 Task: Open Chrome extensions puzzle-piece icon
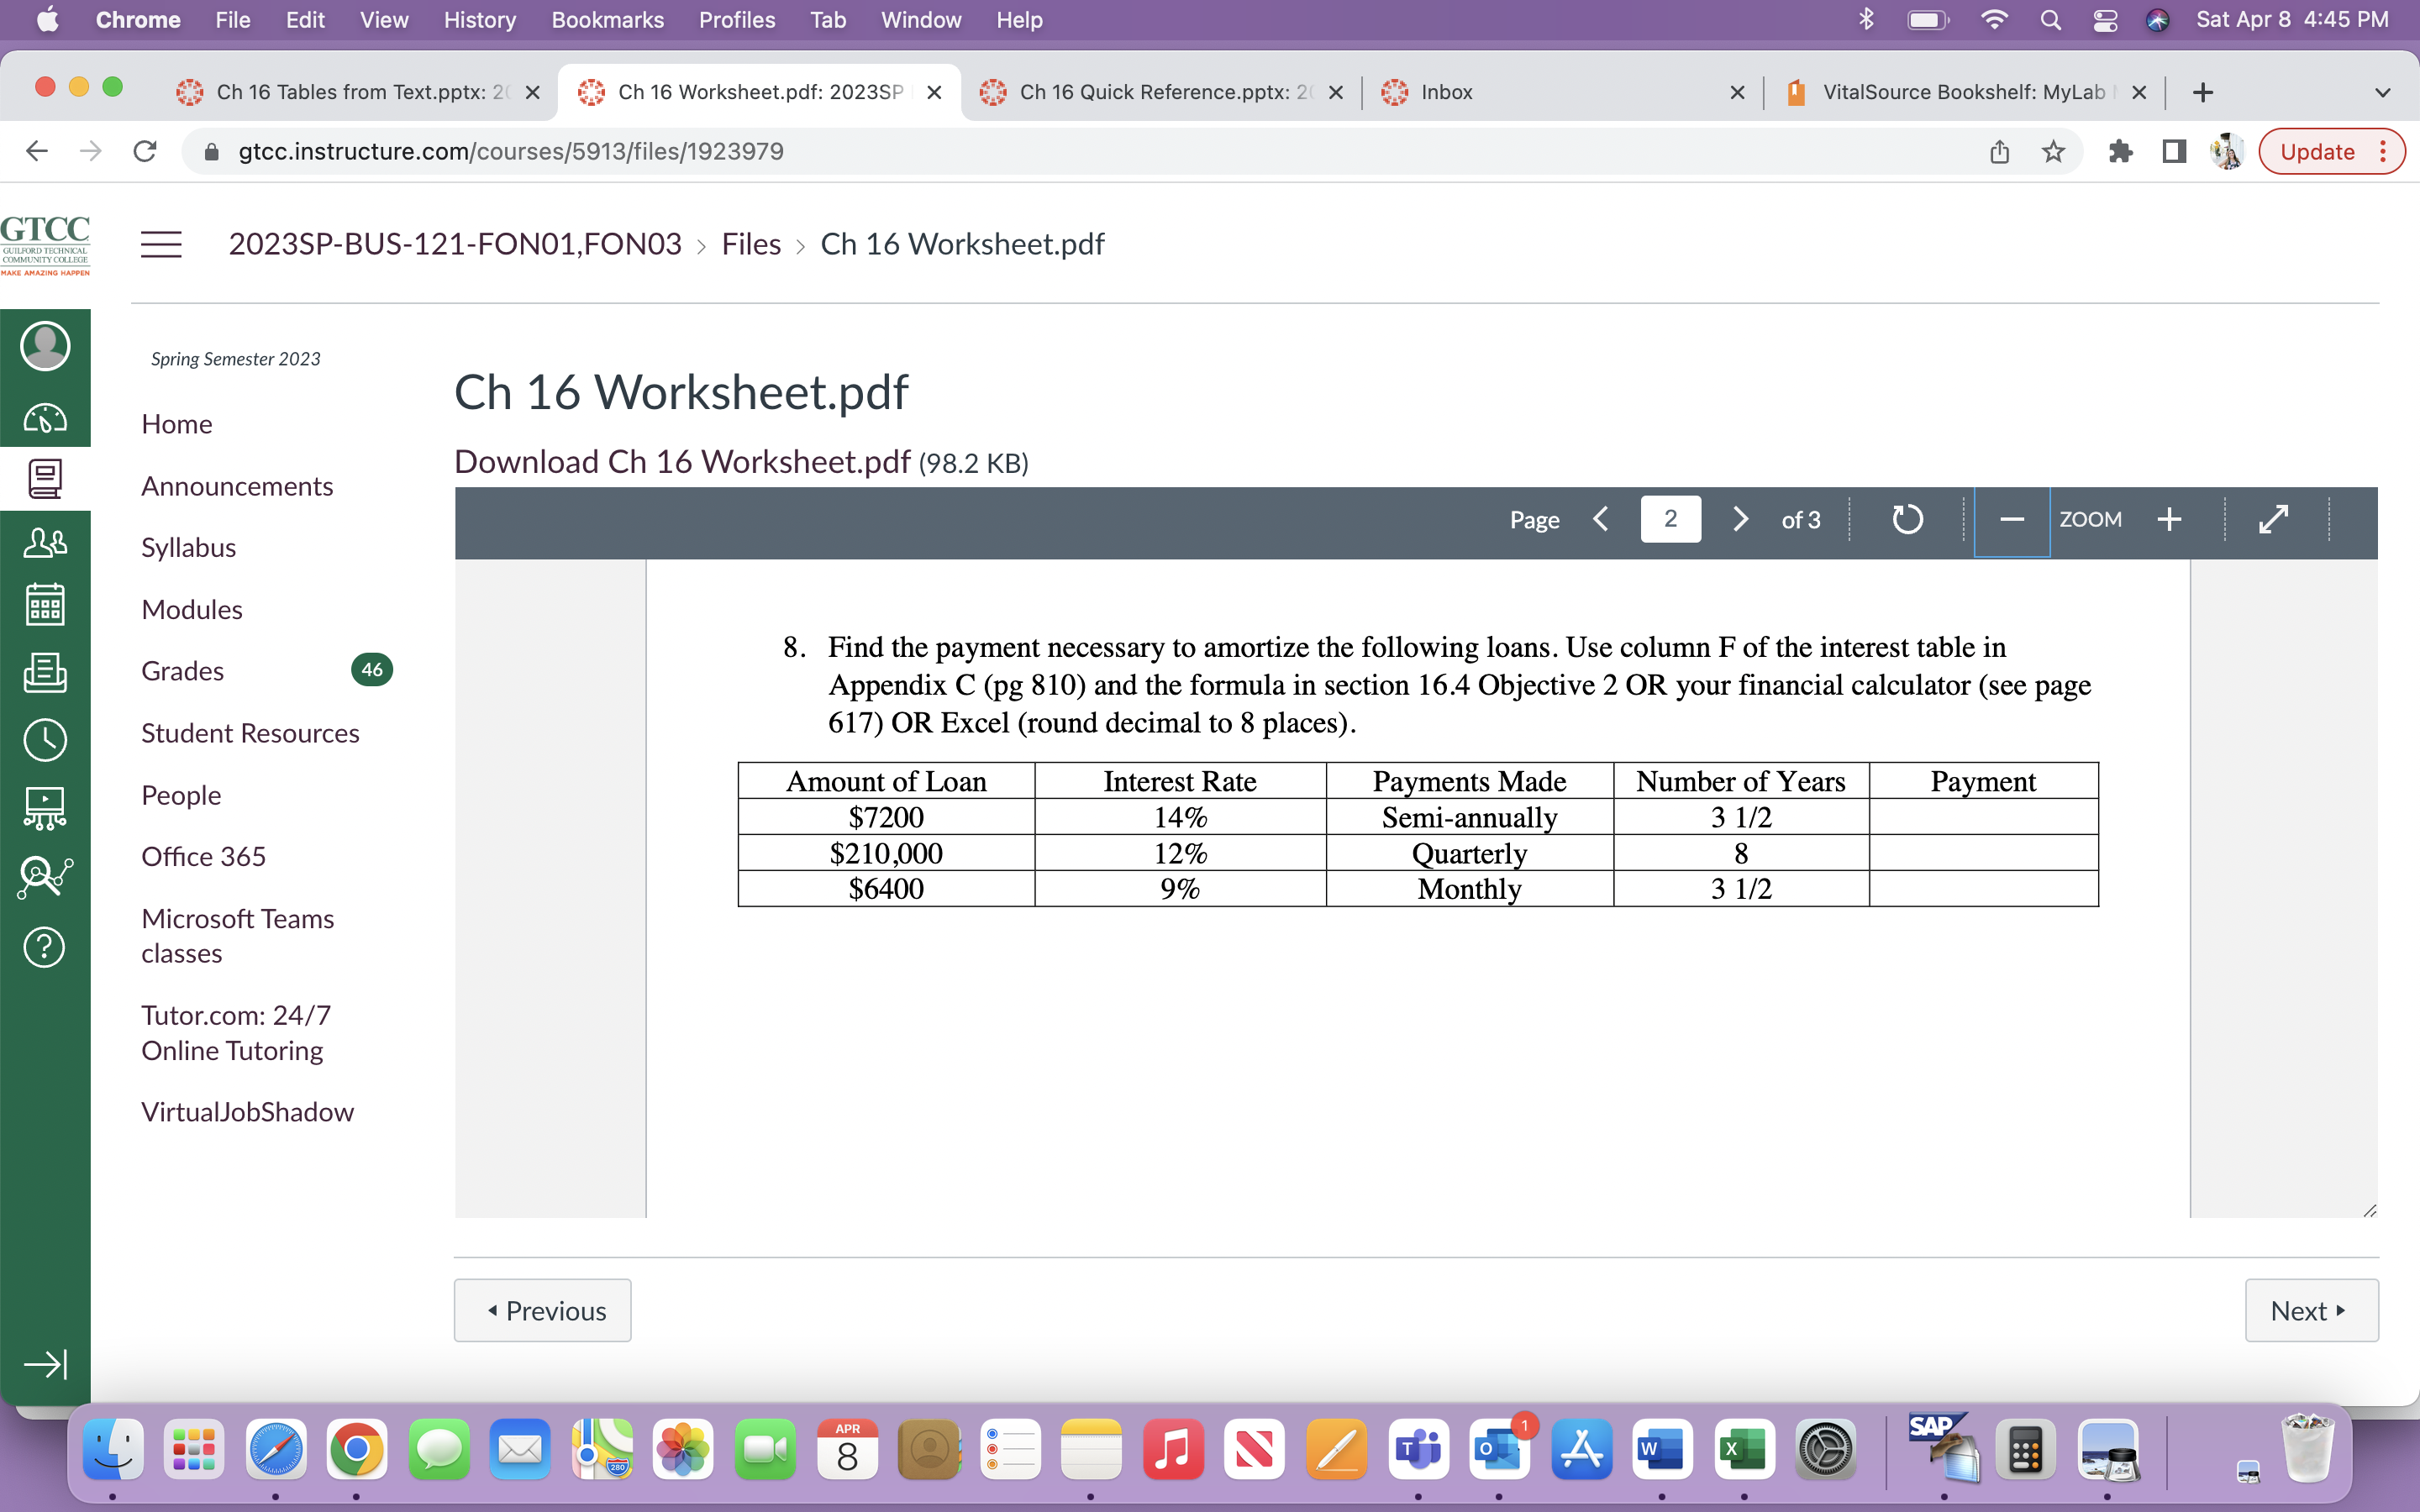[2121, 151]
